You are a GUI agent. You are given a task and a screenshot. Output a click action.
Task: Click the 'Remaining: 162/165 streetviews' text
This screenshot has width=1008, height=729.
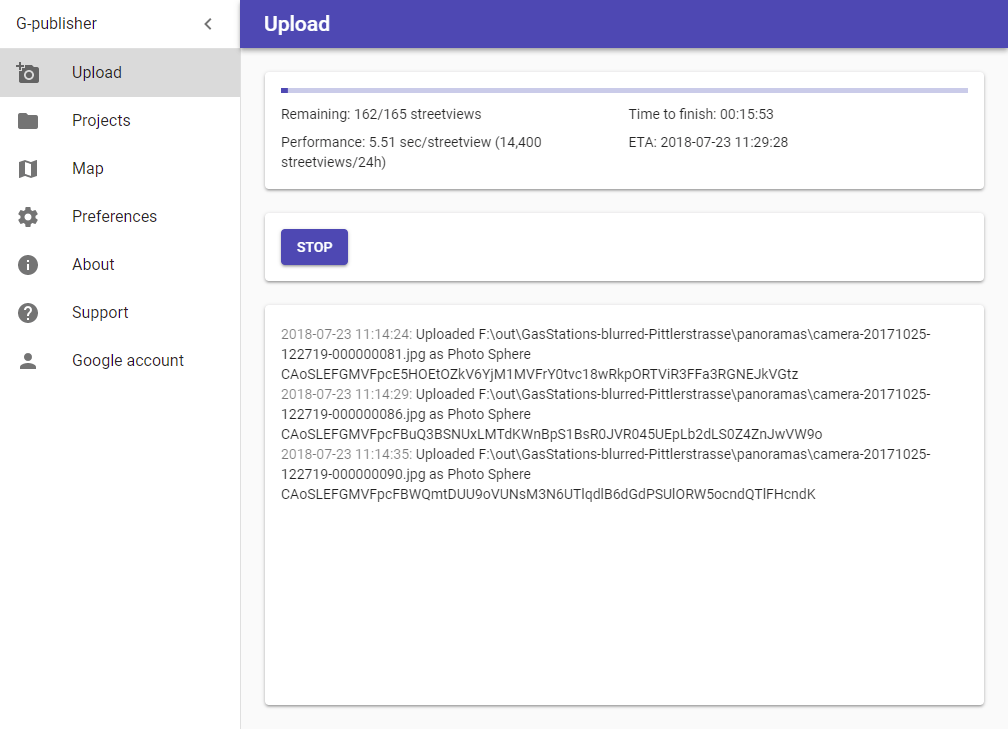point(381,114)
